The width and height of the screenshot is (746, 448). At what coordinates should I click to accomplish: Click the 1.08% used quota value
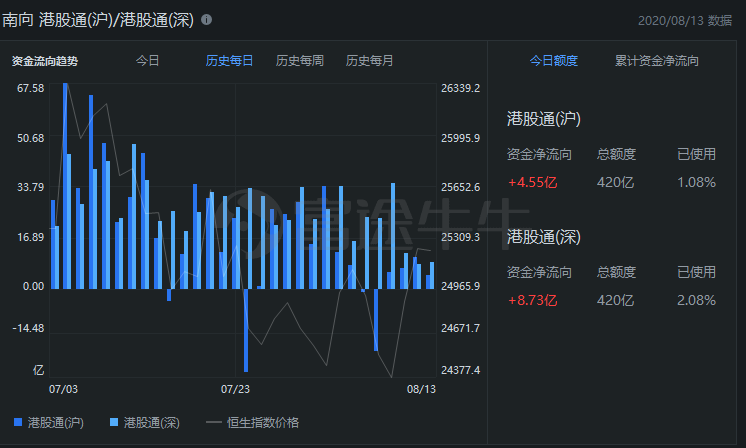click(696, 183)
